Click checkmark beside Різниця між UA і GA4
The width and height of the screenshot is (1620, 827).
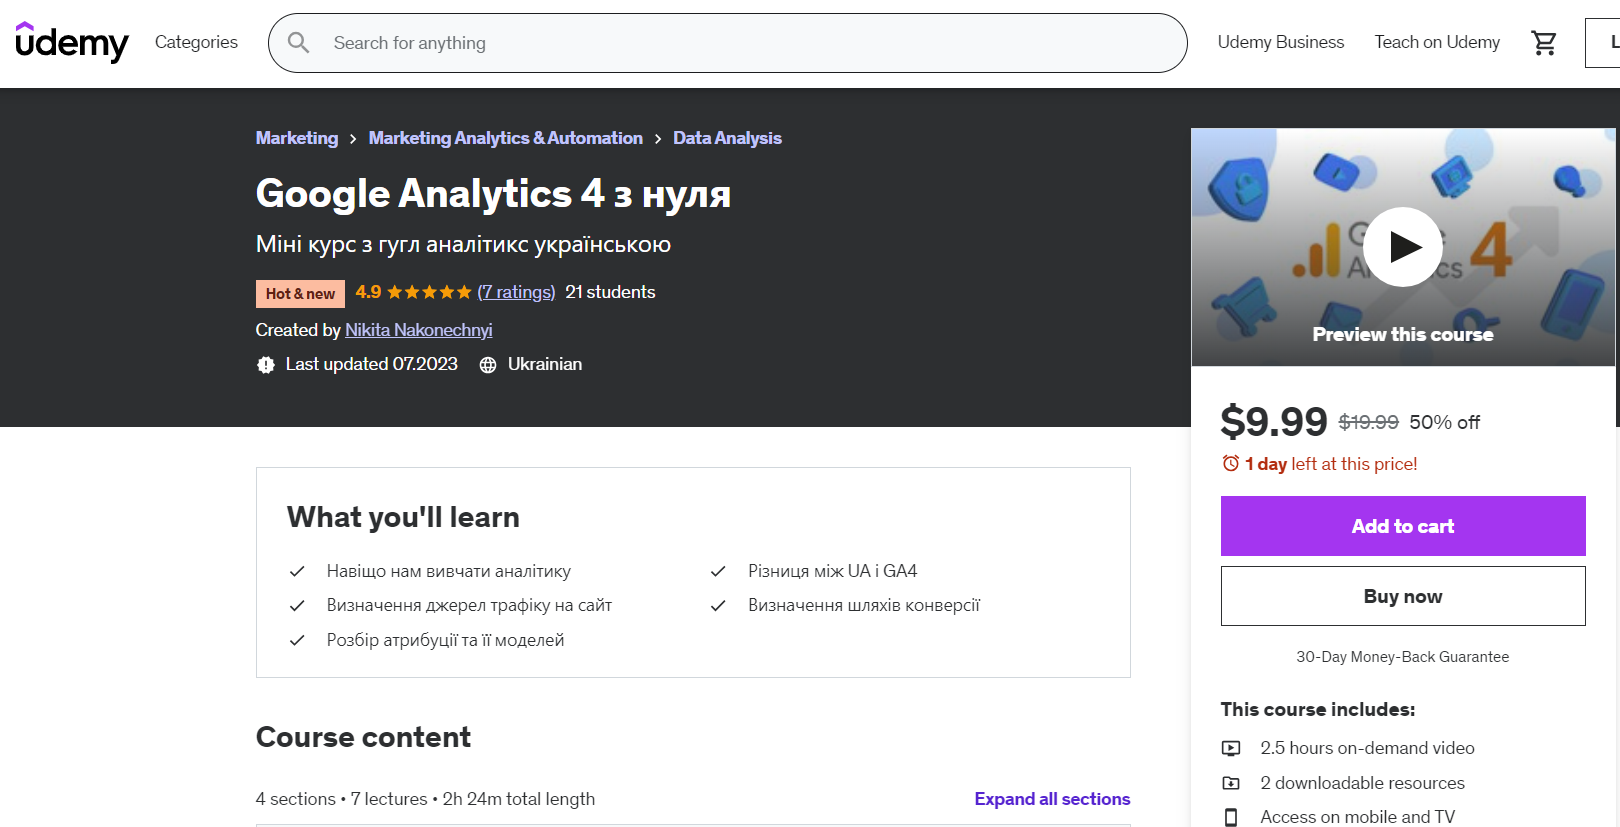(x=718, y=571)
